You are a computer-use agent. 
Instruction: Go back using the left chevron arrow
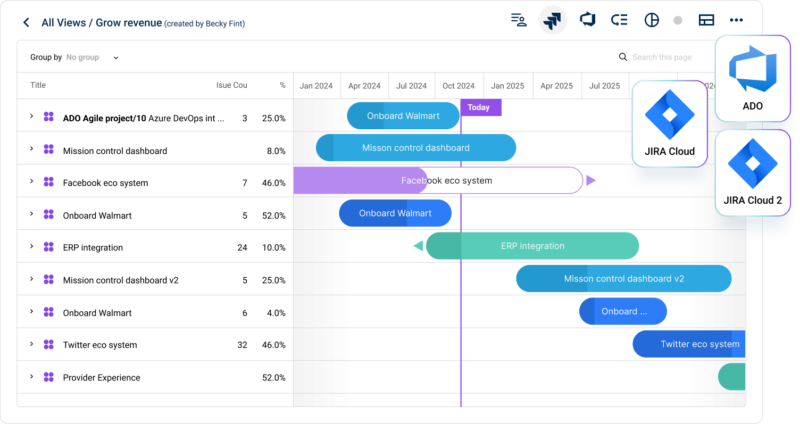(x=26, y=22)
